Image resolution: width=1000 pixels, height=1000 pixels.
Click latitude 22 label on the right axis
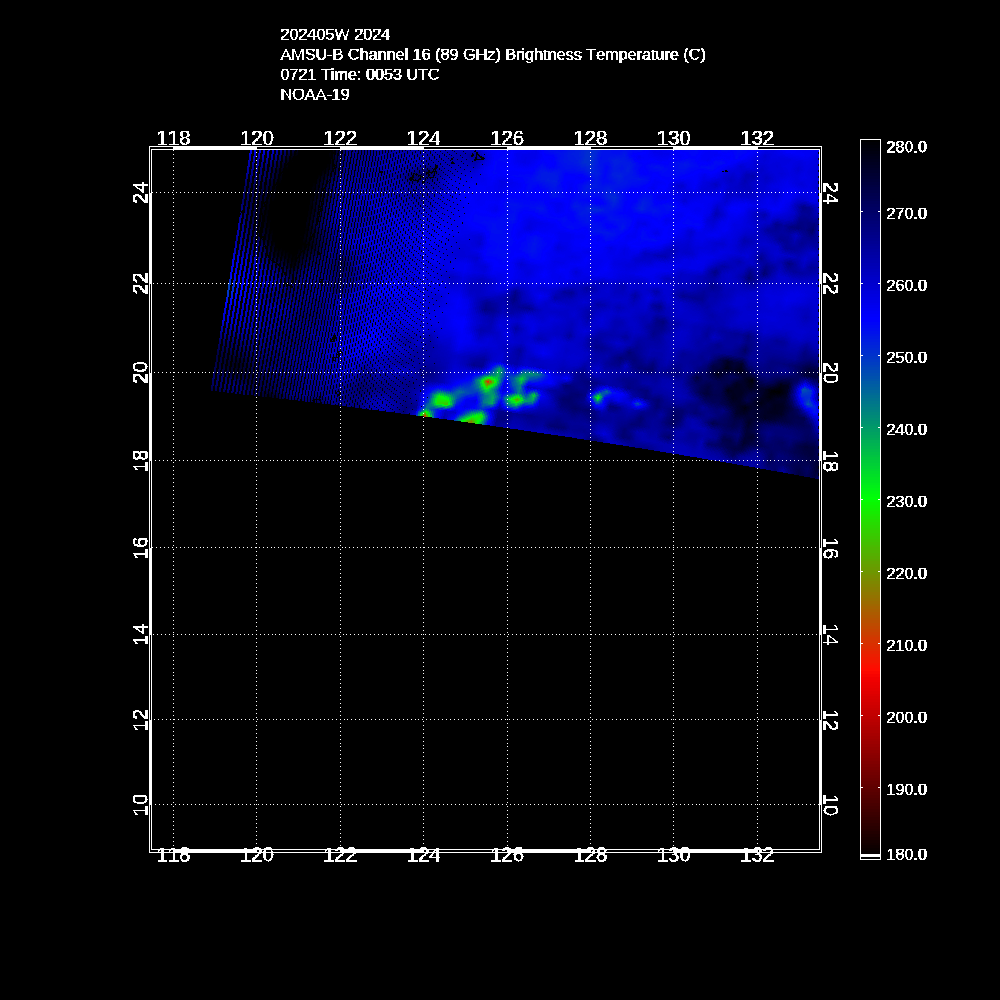(x=829, y=284)
